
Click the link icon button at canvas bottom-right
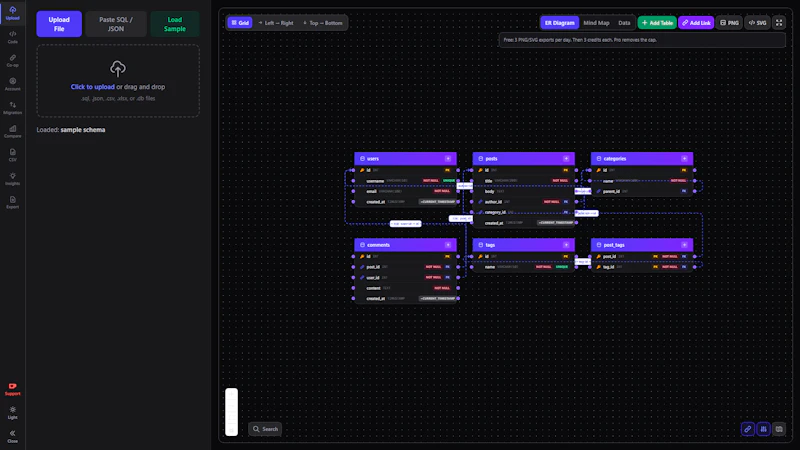coord(747,429)
